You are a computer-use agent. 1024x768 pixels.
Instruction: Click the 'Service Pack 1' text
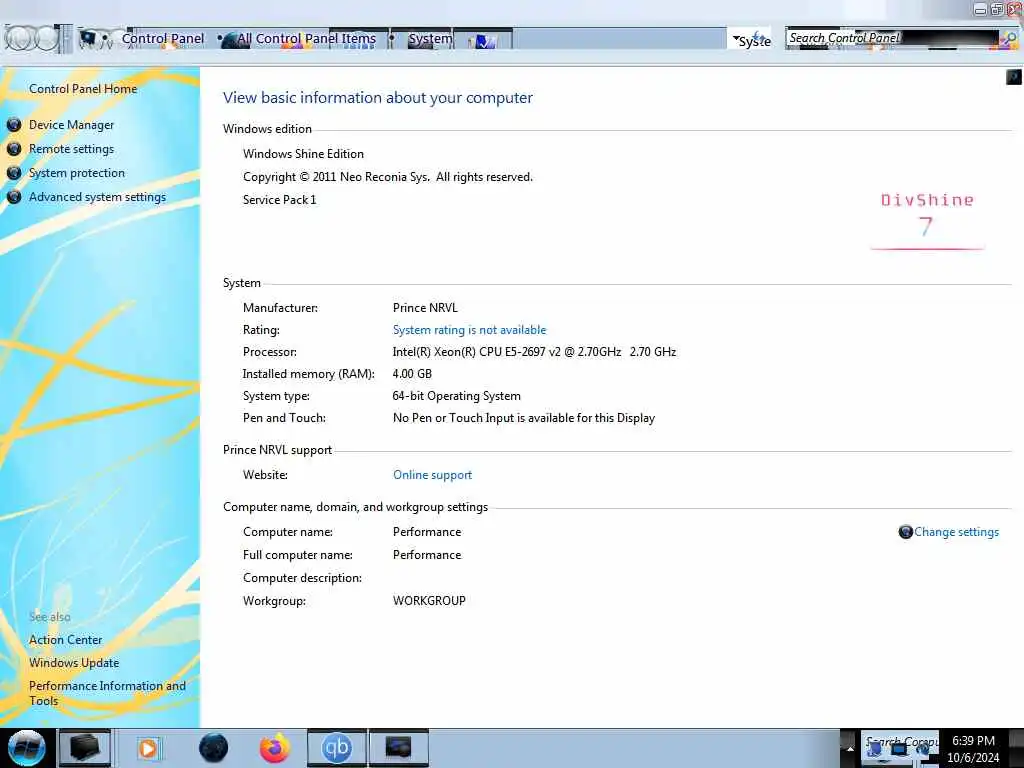tap(280, 200)
